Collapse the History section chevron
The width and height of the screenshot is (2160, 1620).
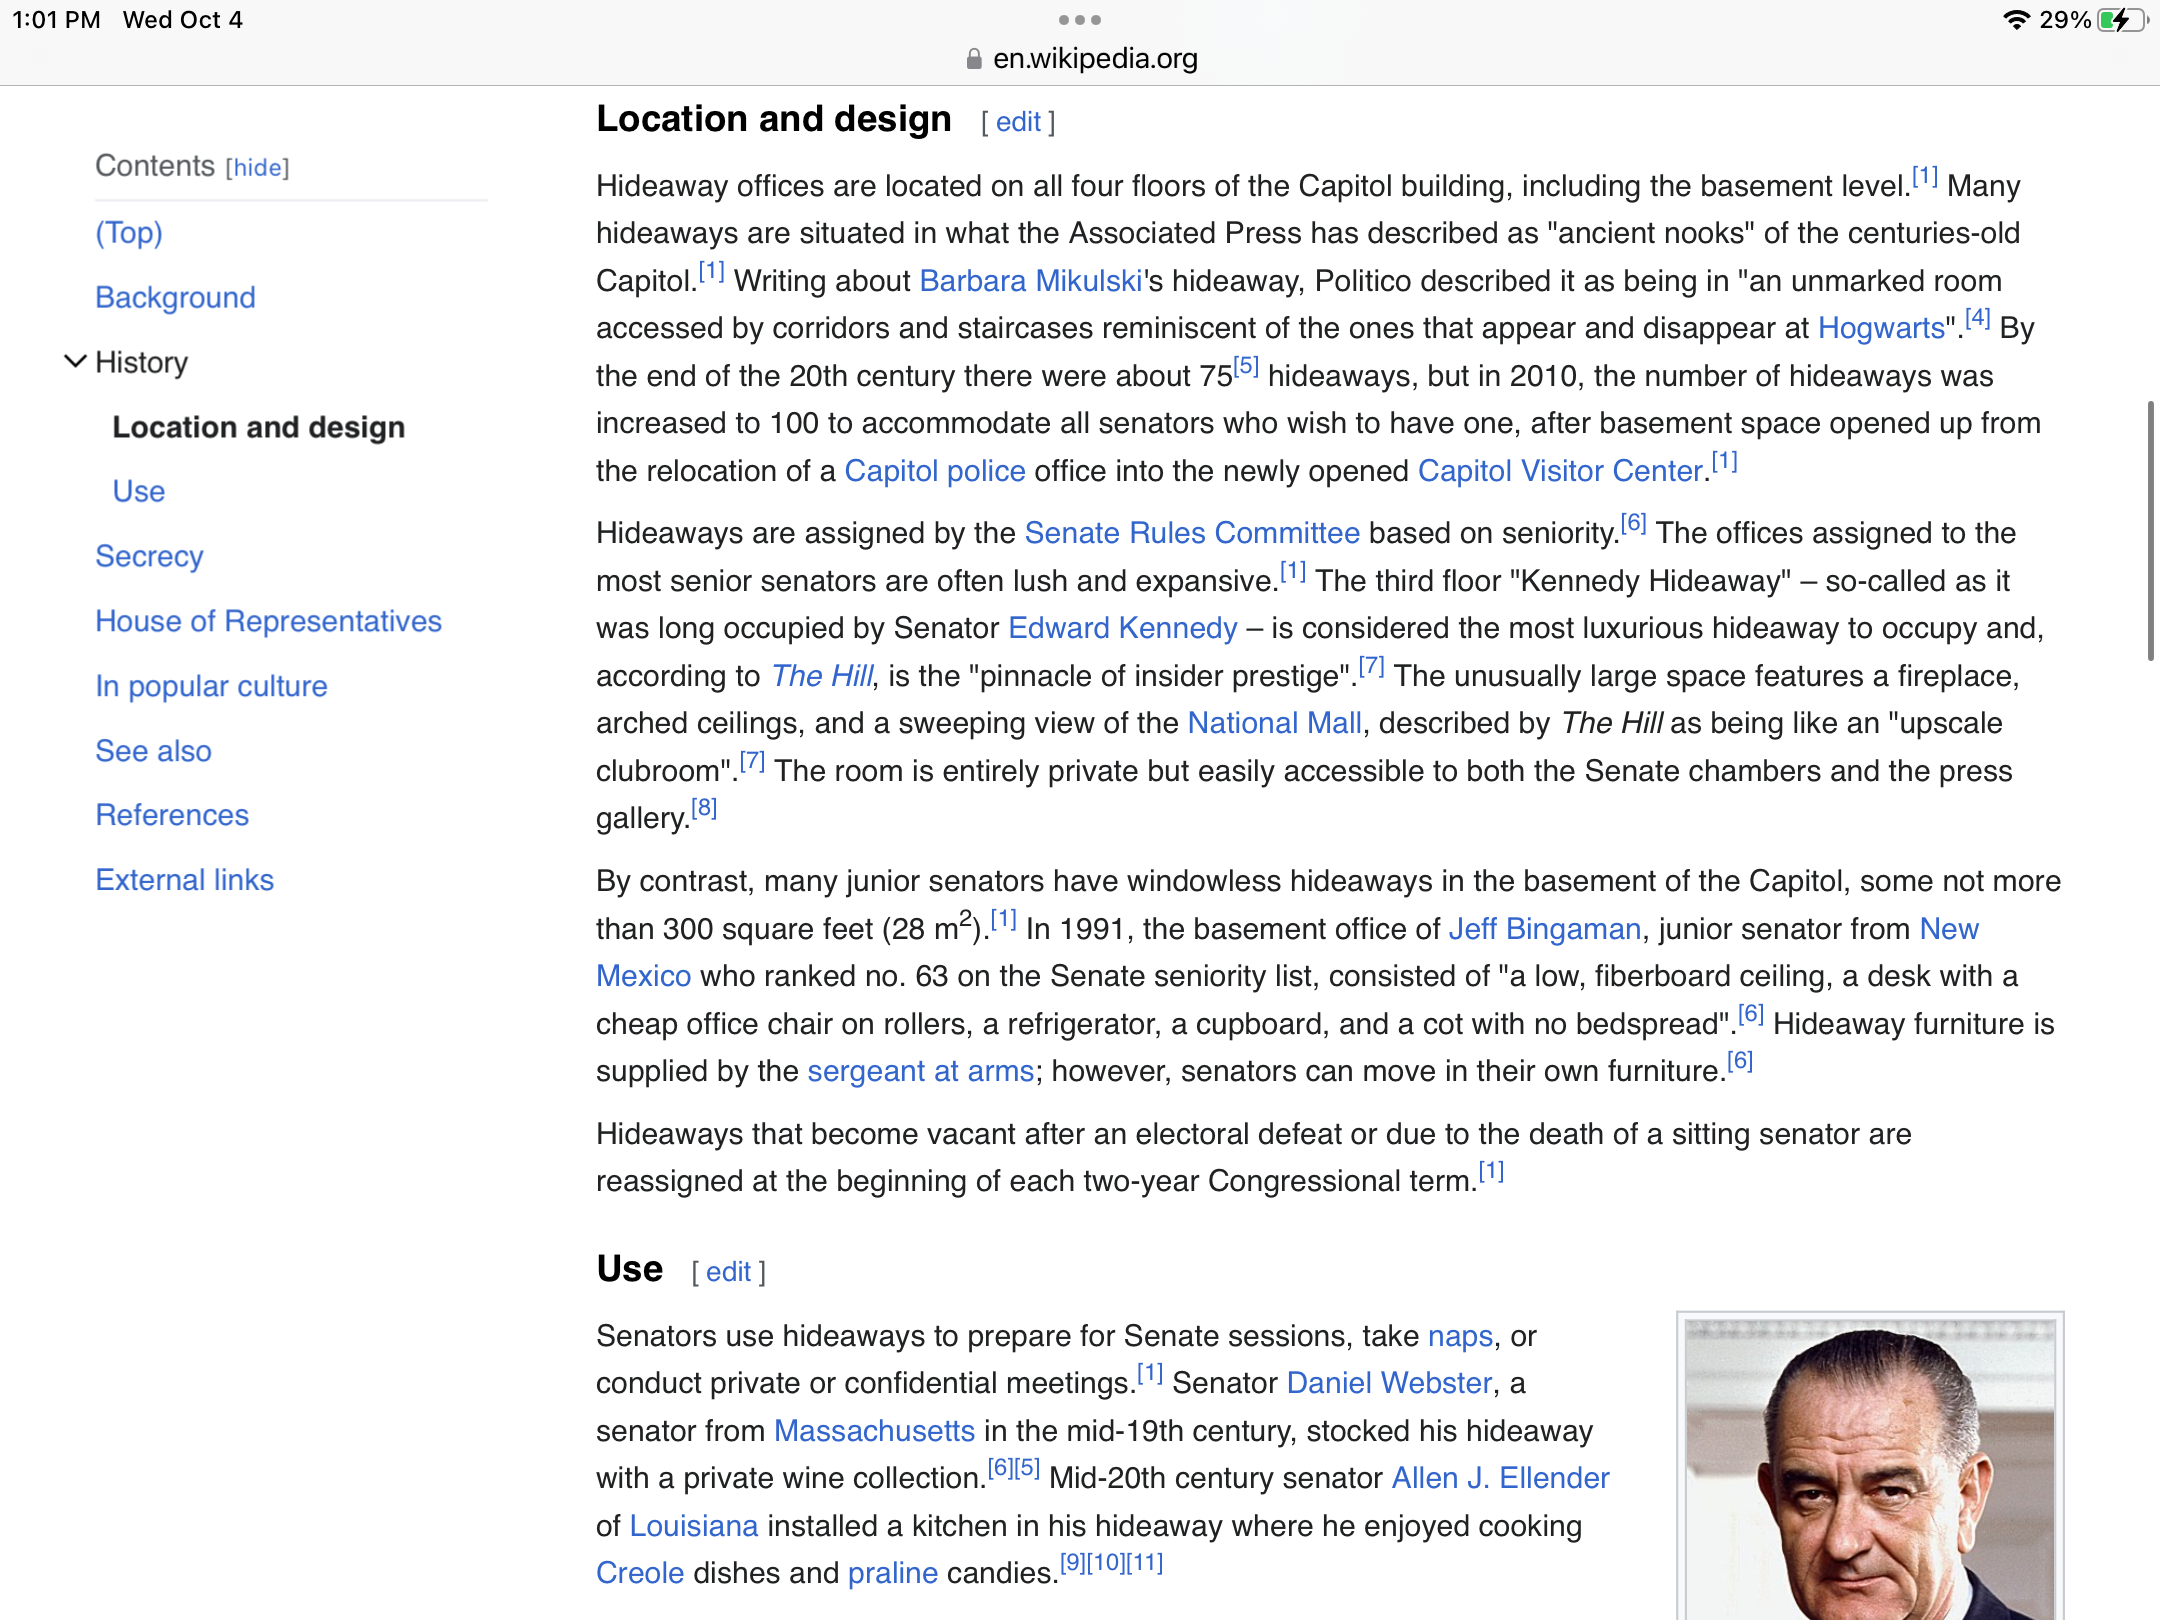(75, 362)
